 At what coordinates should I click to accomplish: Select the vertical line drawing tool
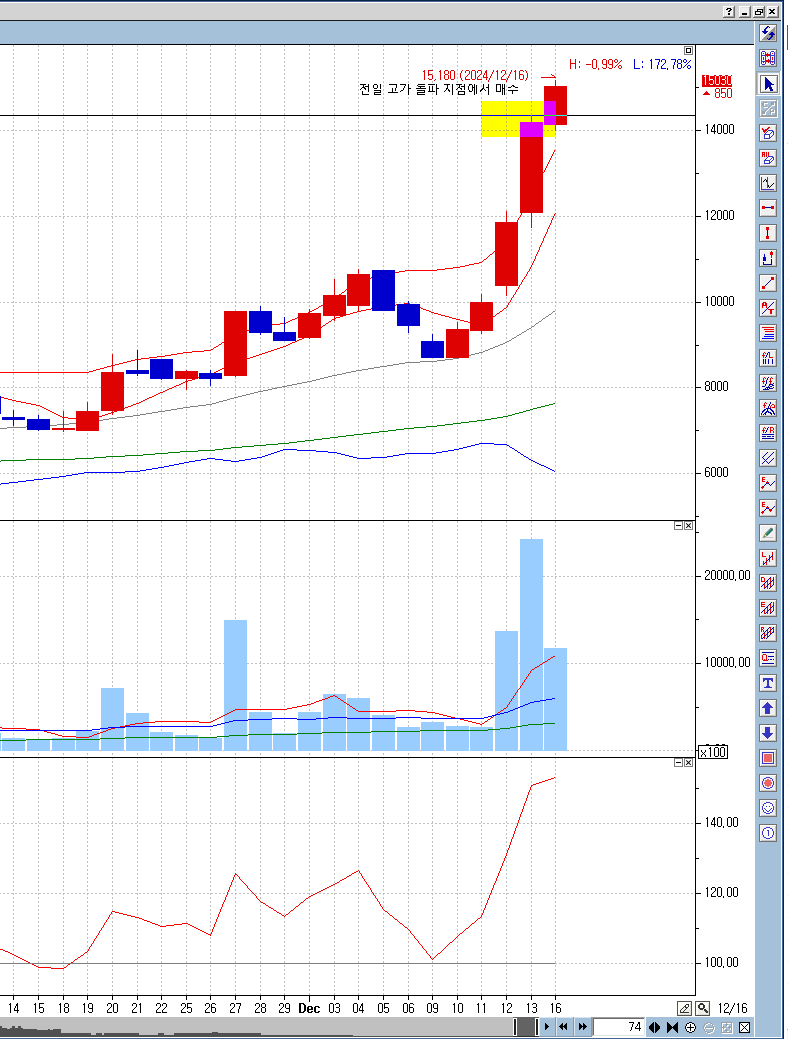pos(768,233)
